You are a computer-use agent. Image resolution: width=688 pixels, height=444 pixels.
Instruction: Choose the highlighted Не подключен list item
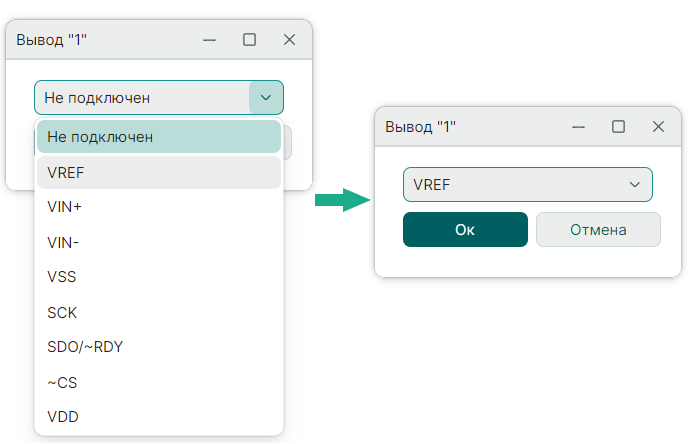tap(158, 137)
